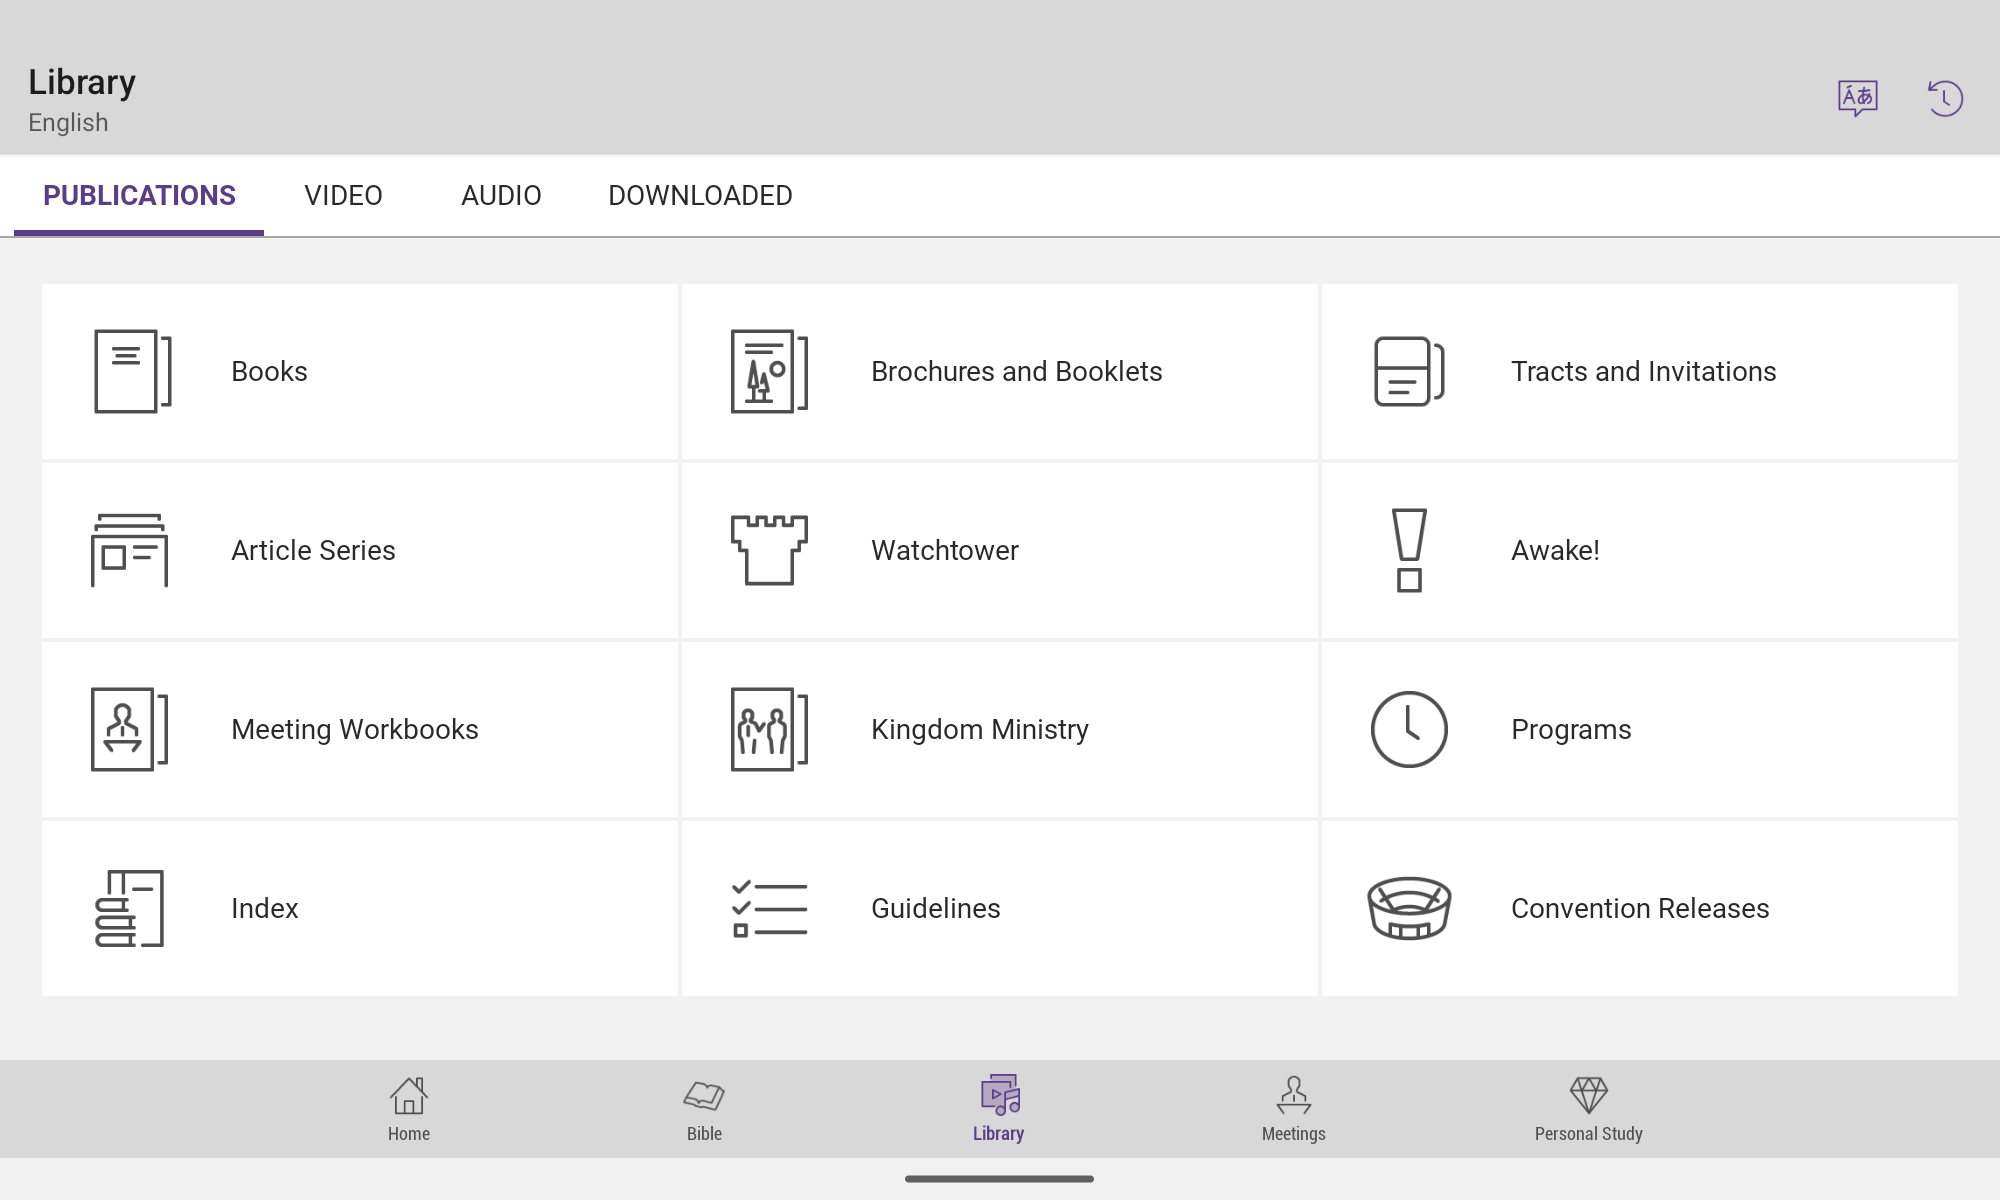The image size is (2000, 1200).
Task: Open Personal Study in bottom navigation
Action: point(1588,1109)
